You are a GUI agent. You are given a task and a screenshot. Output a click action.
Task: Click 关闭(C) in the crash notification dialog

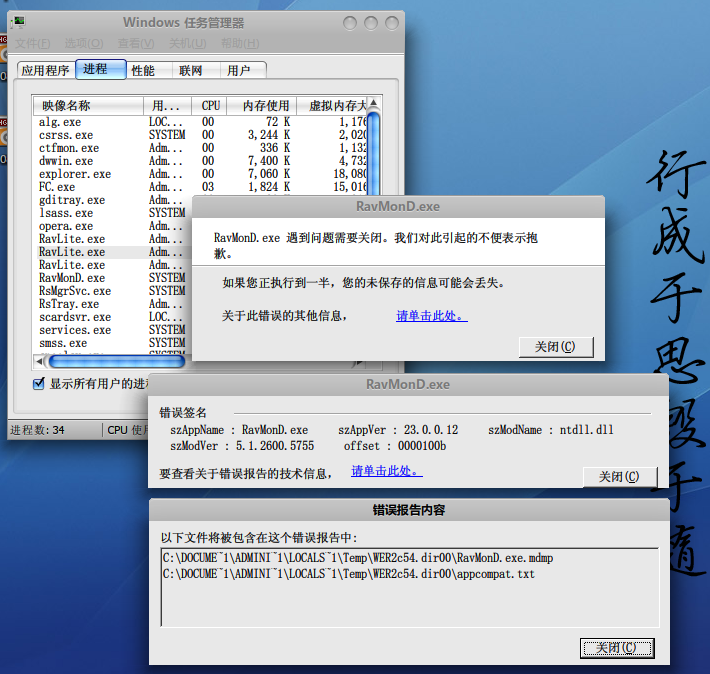click(x=556, y=347)
